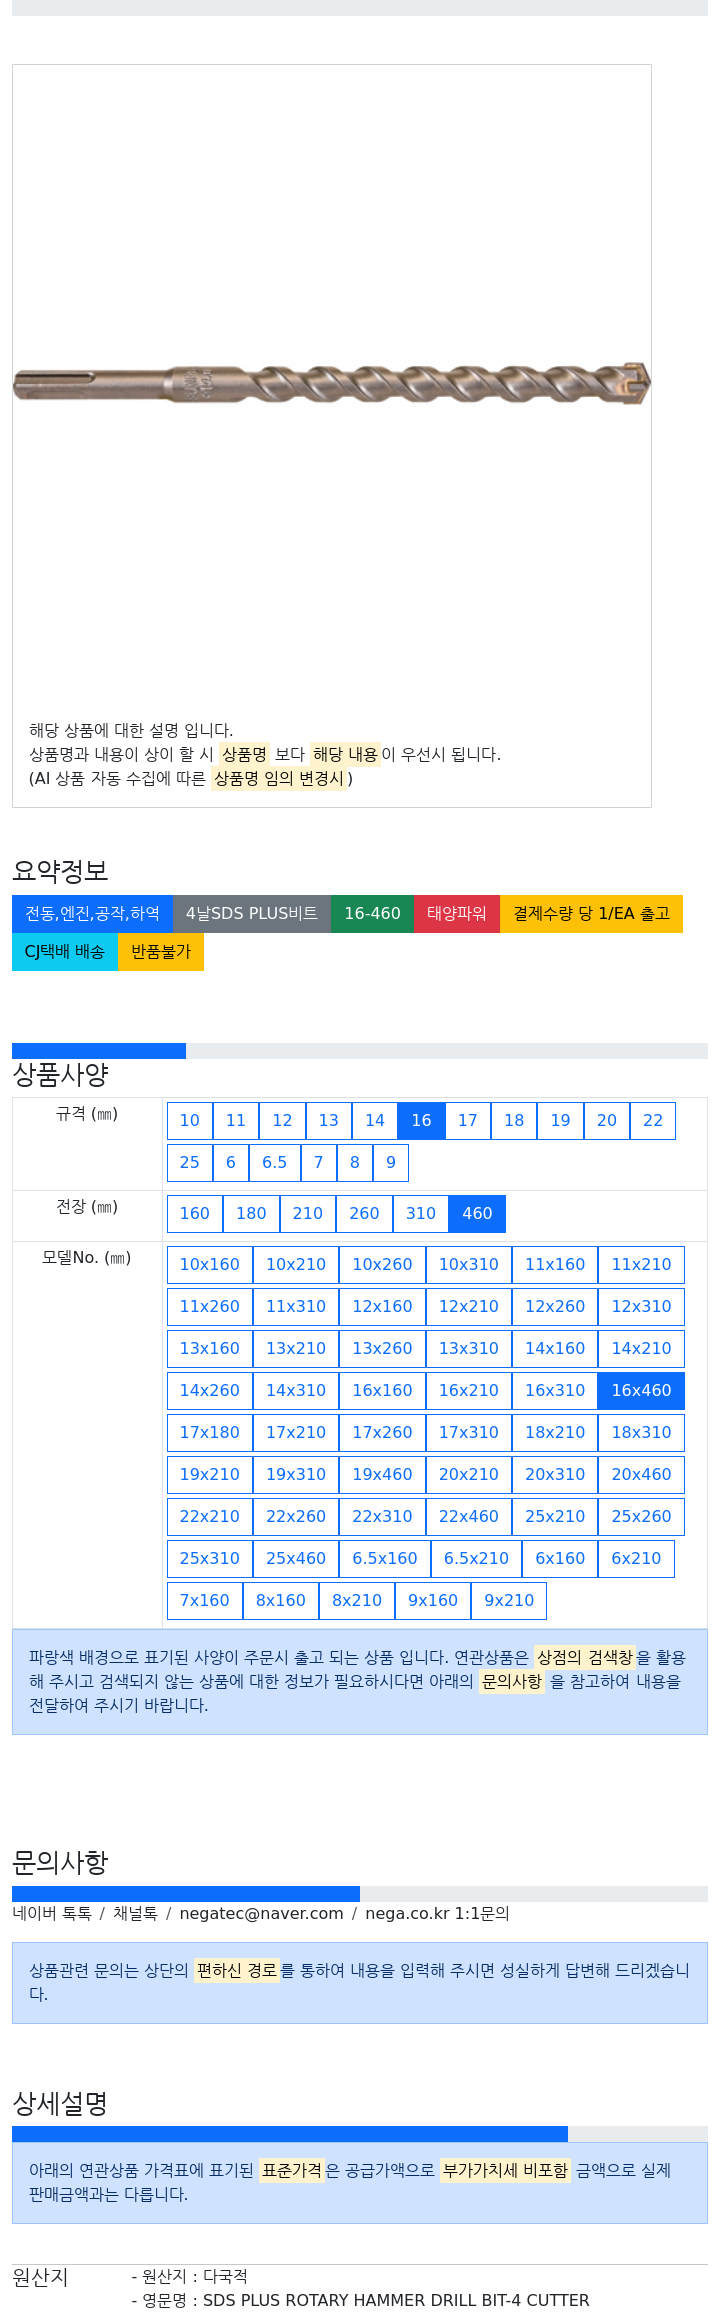Select the 210 mm length option
Image resolution: width=720 pixels, height=2313 pixels.
coord(308,1214)
